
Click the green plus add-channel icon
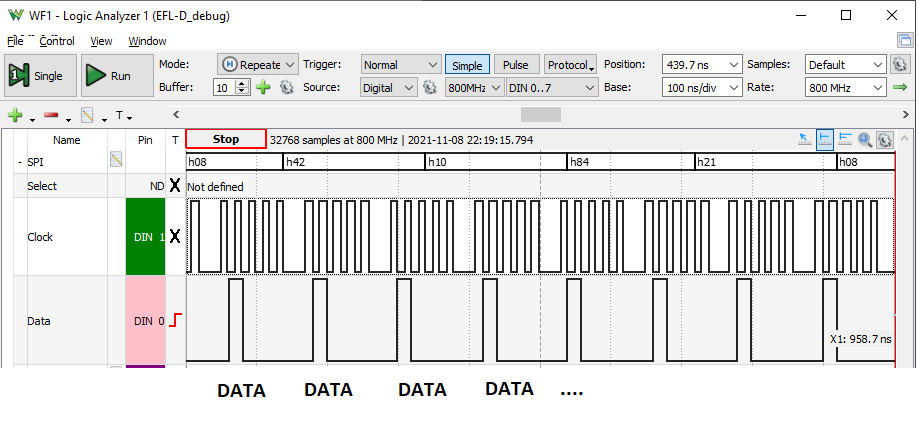pyautogui.click(x=15, y=116)
